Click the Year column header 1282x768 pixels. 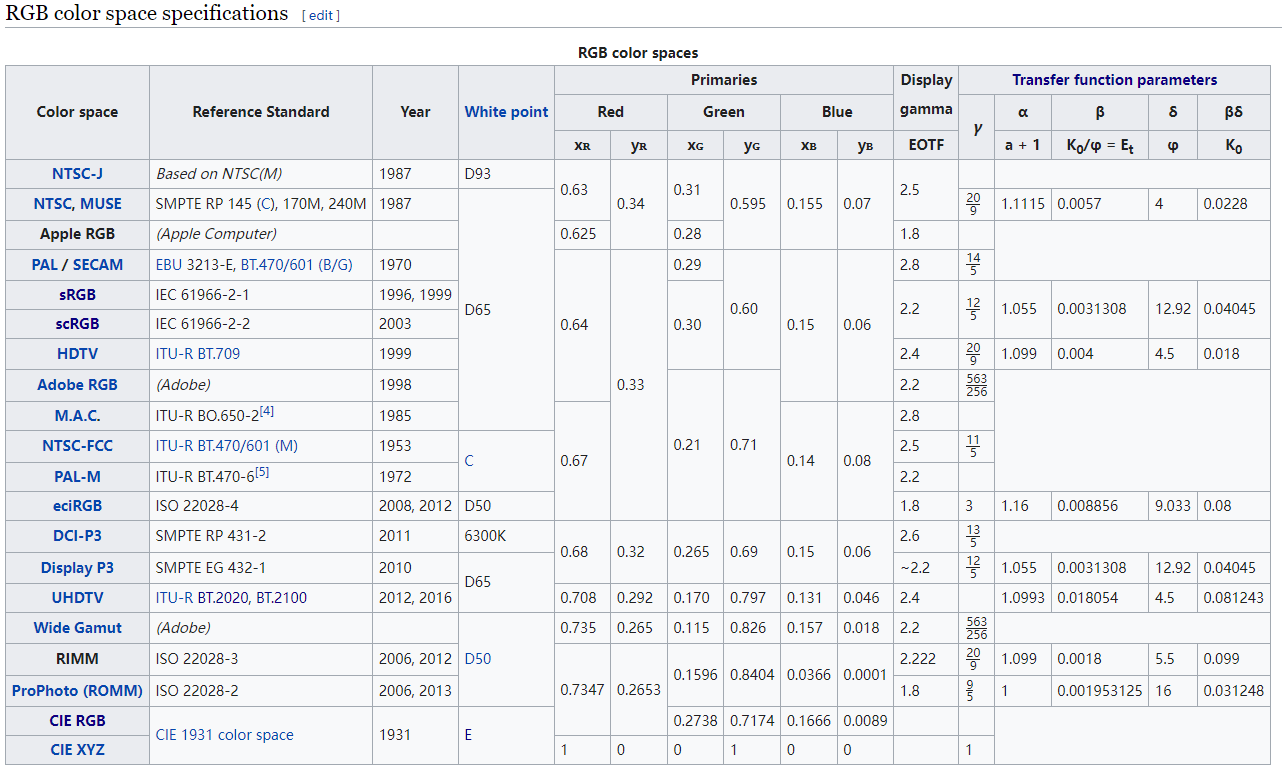(x=415, y=112)
